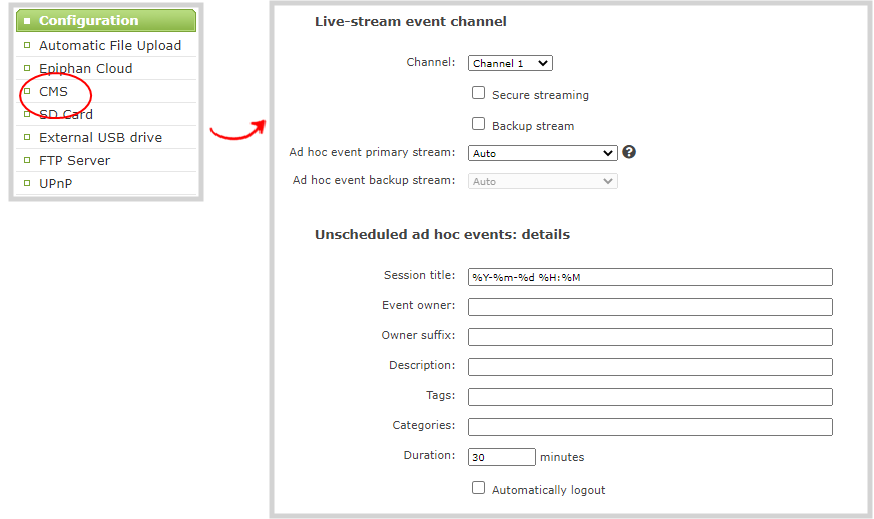
Task: Expand Ad hoc event primary stream dropdown
Action: 542,153
